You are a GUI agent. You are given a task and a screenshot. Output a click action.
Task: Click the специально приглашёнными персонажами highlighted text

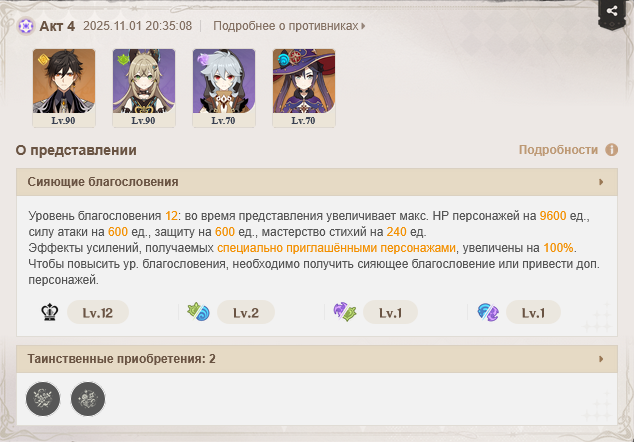coord(336,248)
